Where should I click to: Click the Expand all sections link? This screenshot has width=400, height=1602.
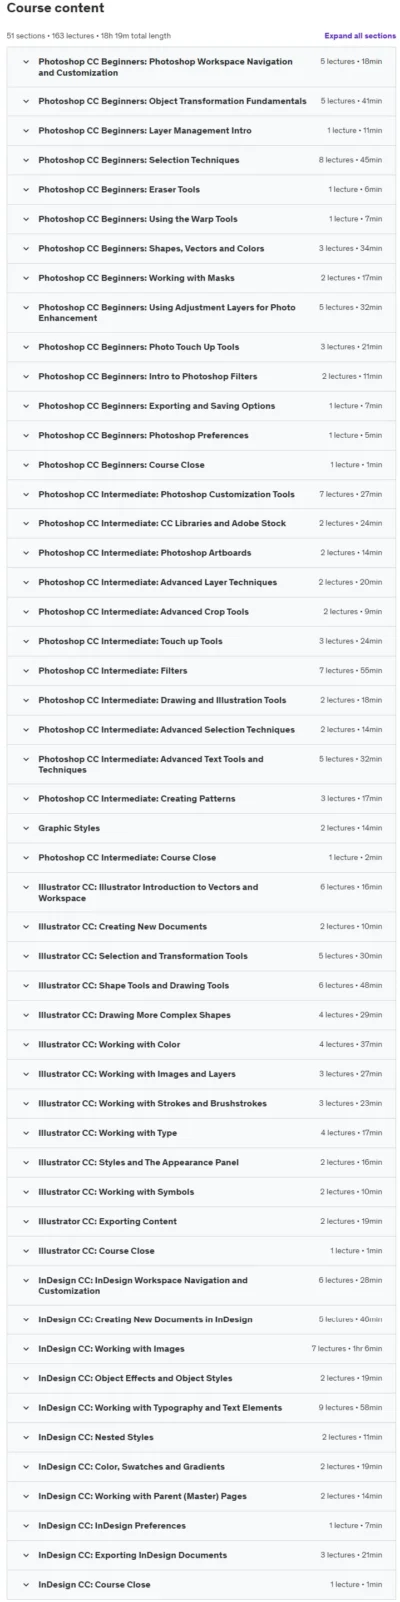coord(359,35)
